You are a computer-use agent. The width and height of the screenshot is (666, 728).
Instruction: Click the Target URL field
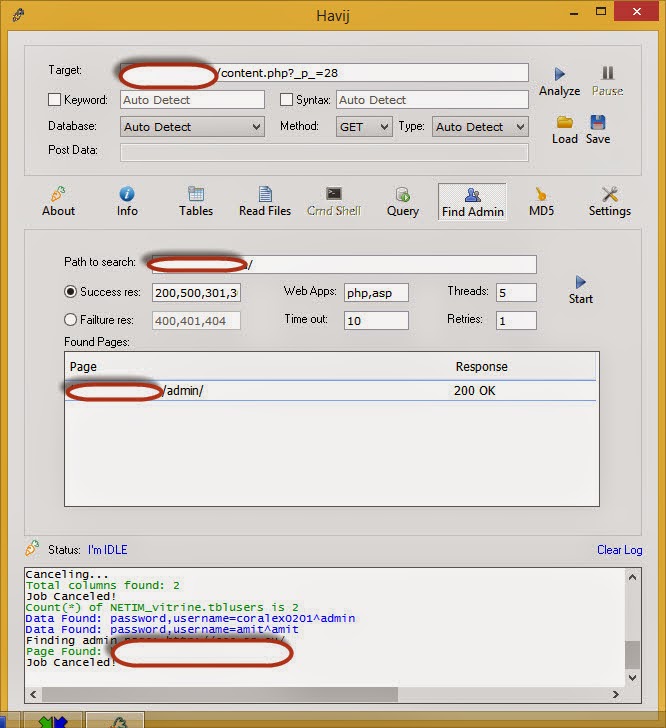coord(324,73)
